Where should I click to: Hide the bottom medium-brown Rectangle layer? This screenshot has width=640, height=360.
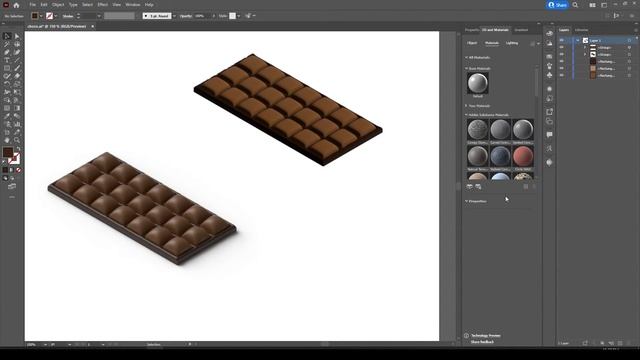tap(562, 75)
